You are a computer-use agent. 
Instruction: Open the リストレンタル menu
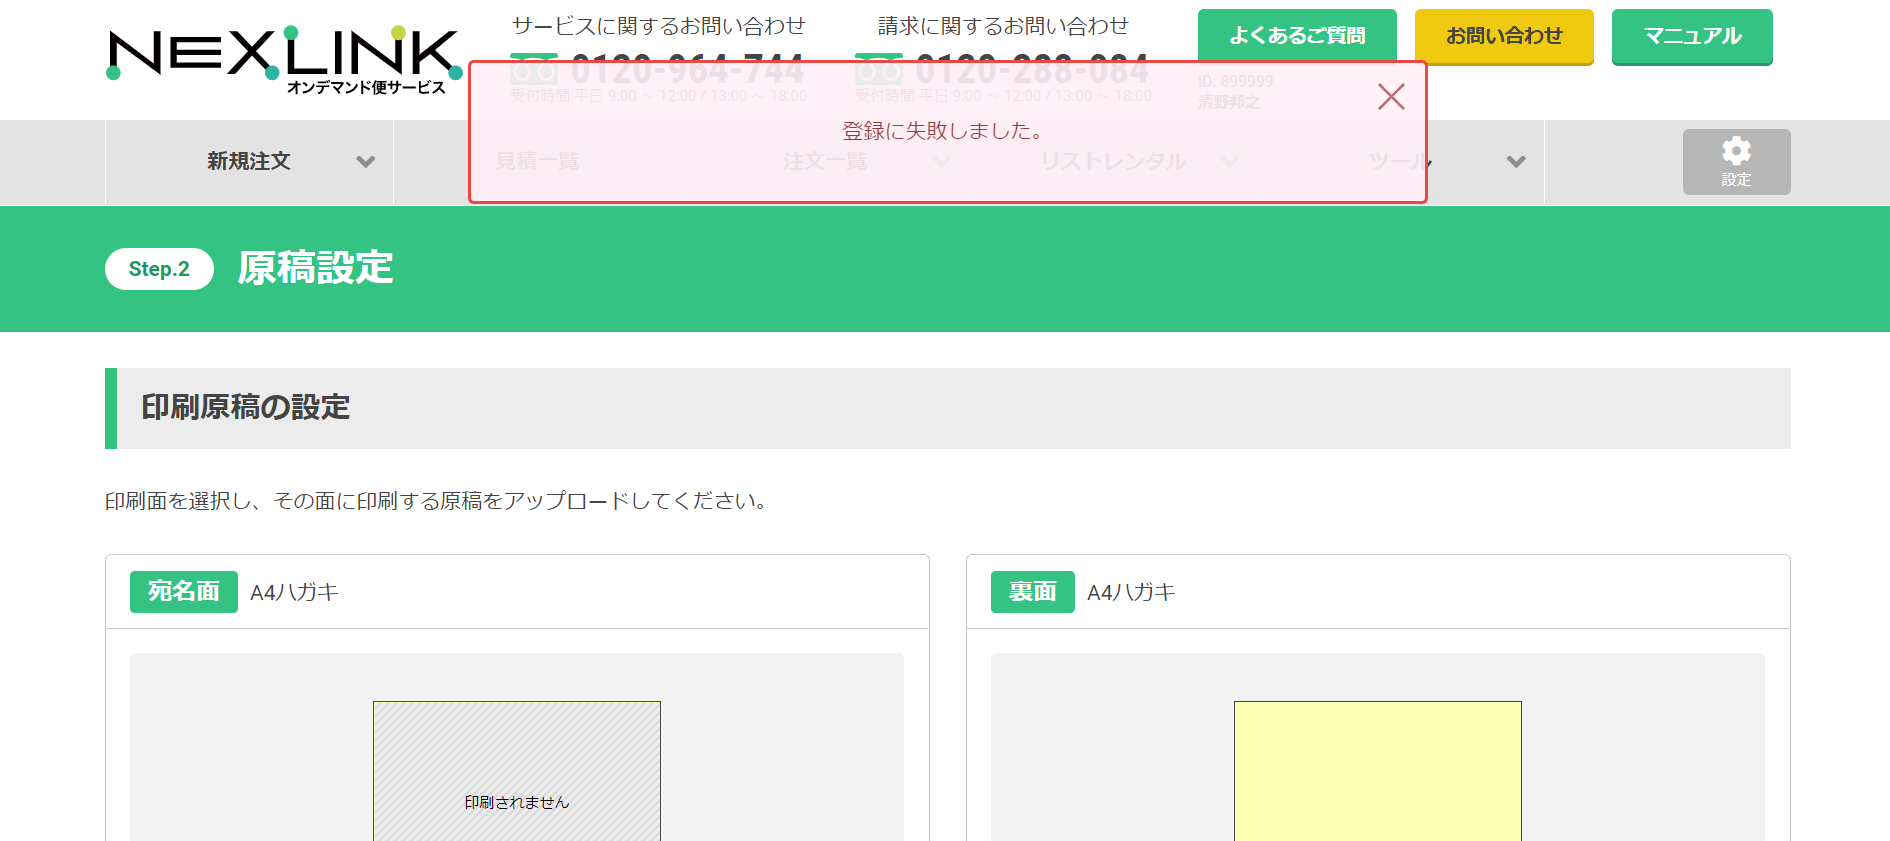[1113, 161]
